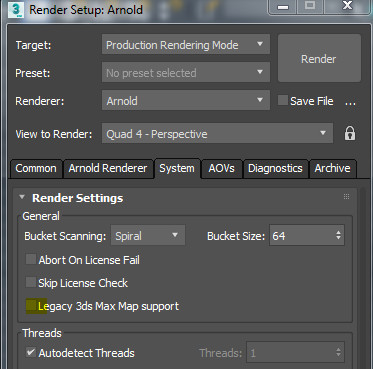Select the System tab
This screenshot has width=373, height=369.
point(177,168)
